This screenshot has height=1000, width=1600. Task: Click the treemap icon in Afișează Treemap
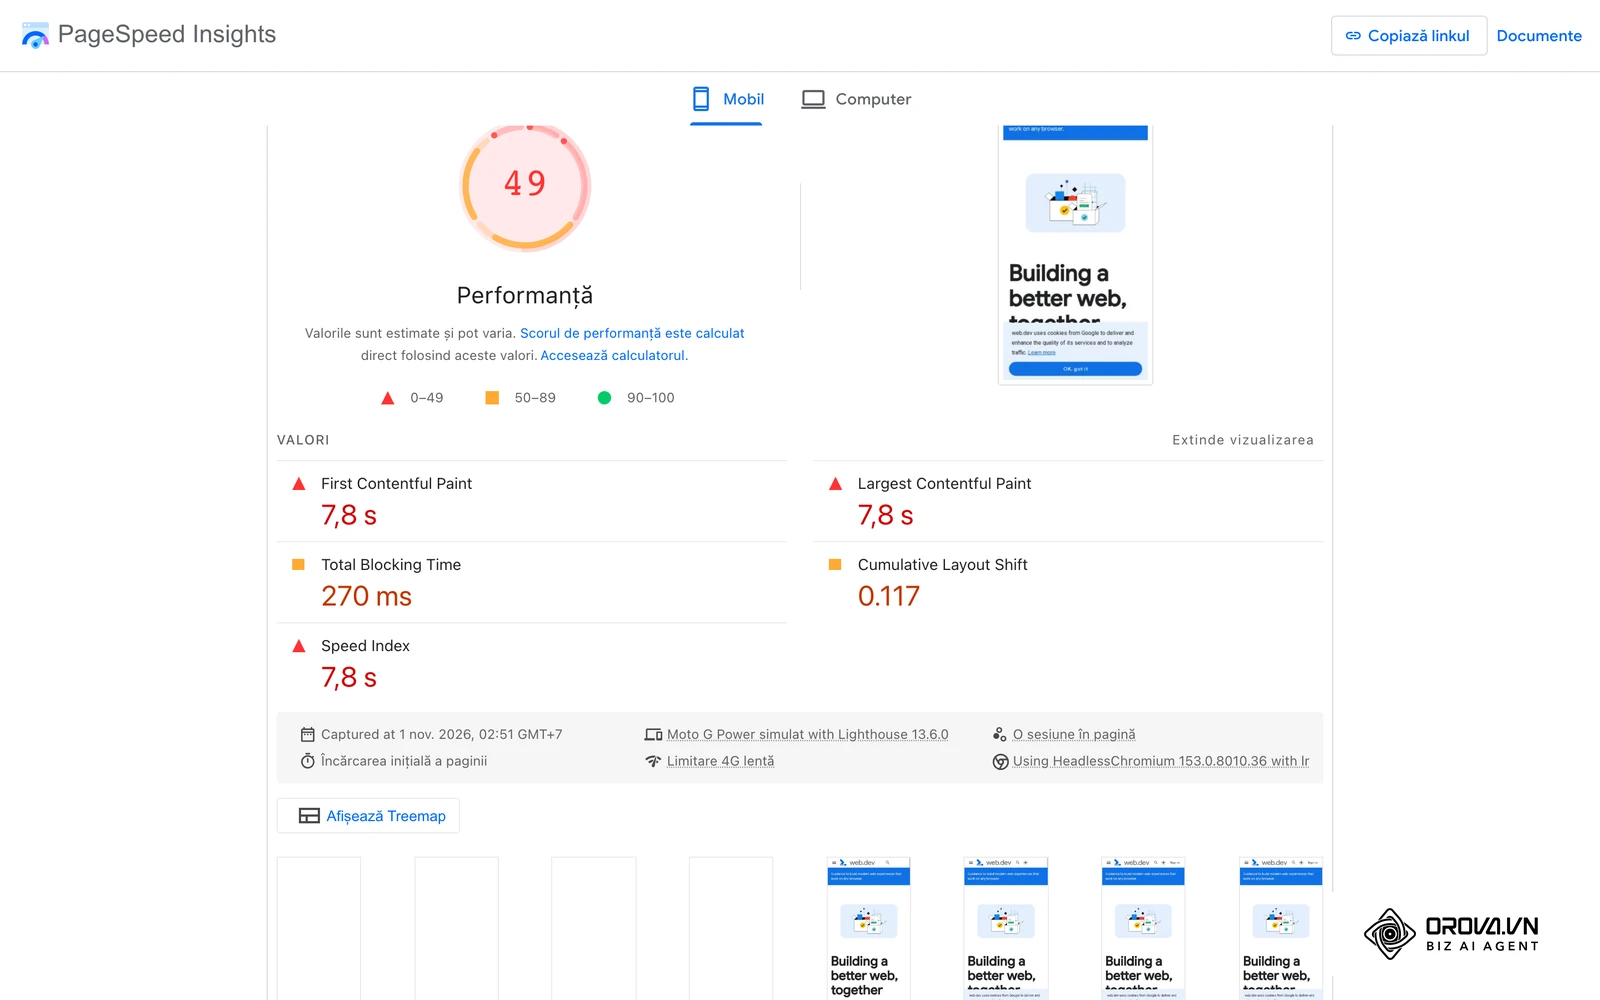309,816
